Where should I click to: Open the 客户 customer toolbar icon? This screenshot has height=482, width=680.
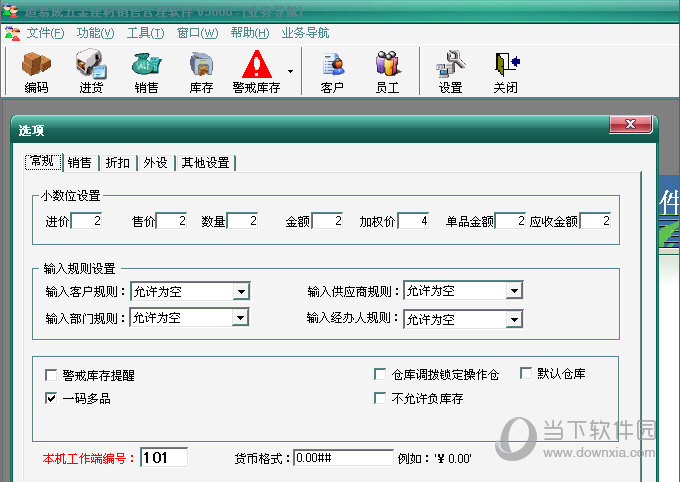click(x=332, y=72)
